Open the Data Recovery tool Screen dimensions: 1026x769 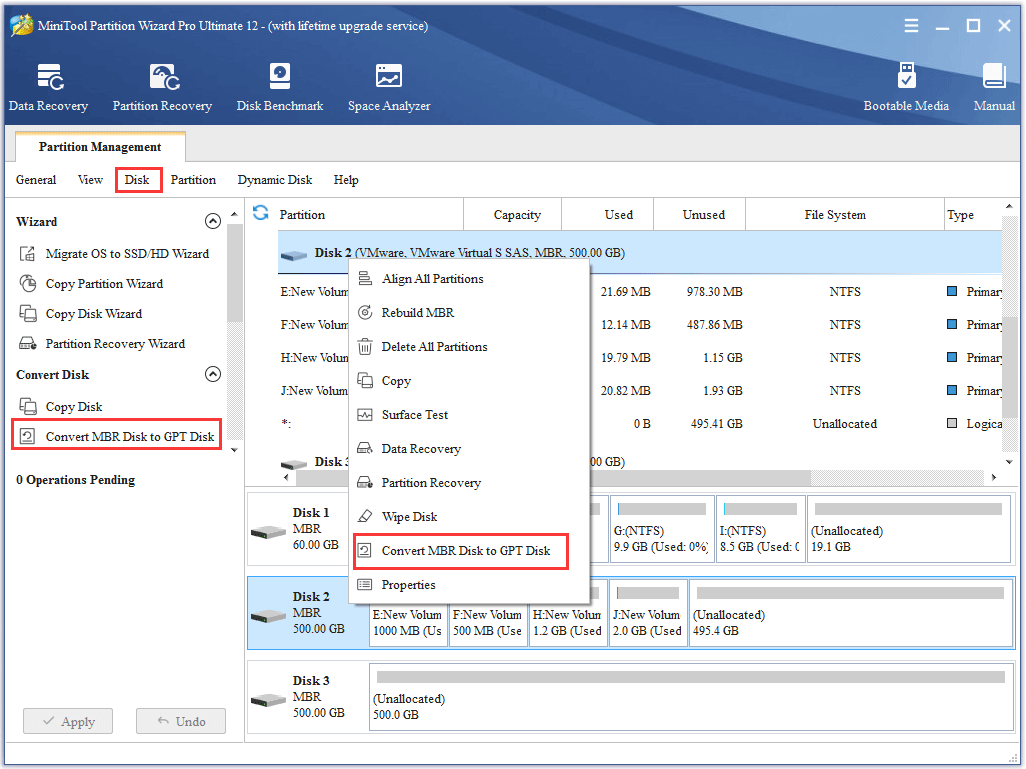tap(49, 86)
